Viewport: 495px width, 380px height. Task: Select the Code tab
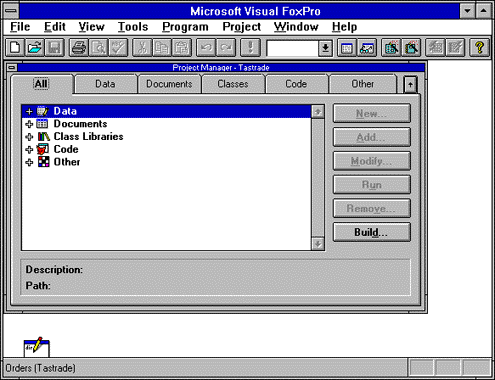point(296,84)
